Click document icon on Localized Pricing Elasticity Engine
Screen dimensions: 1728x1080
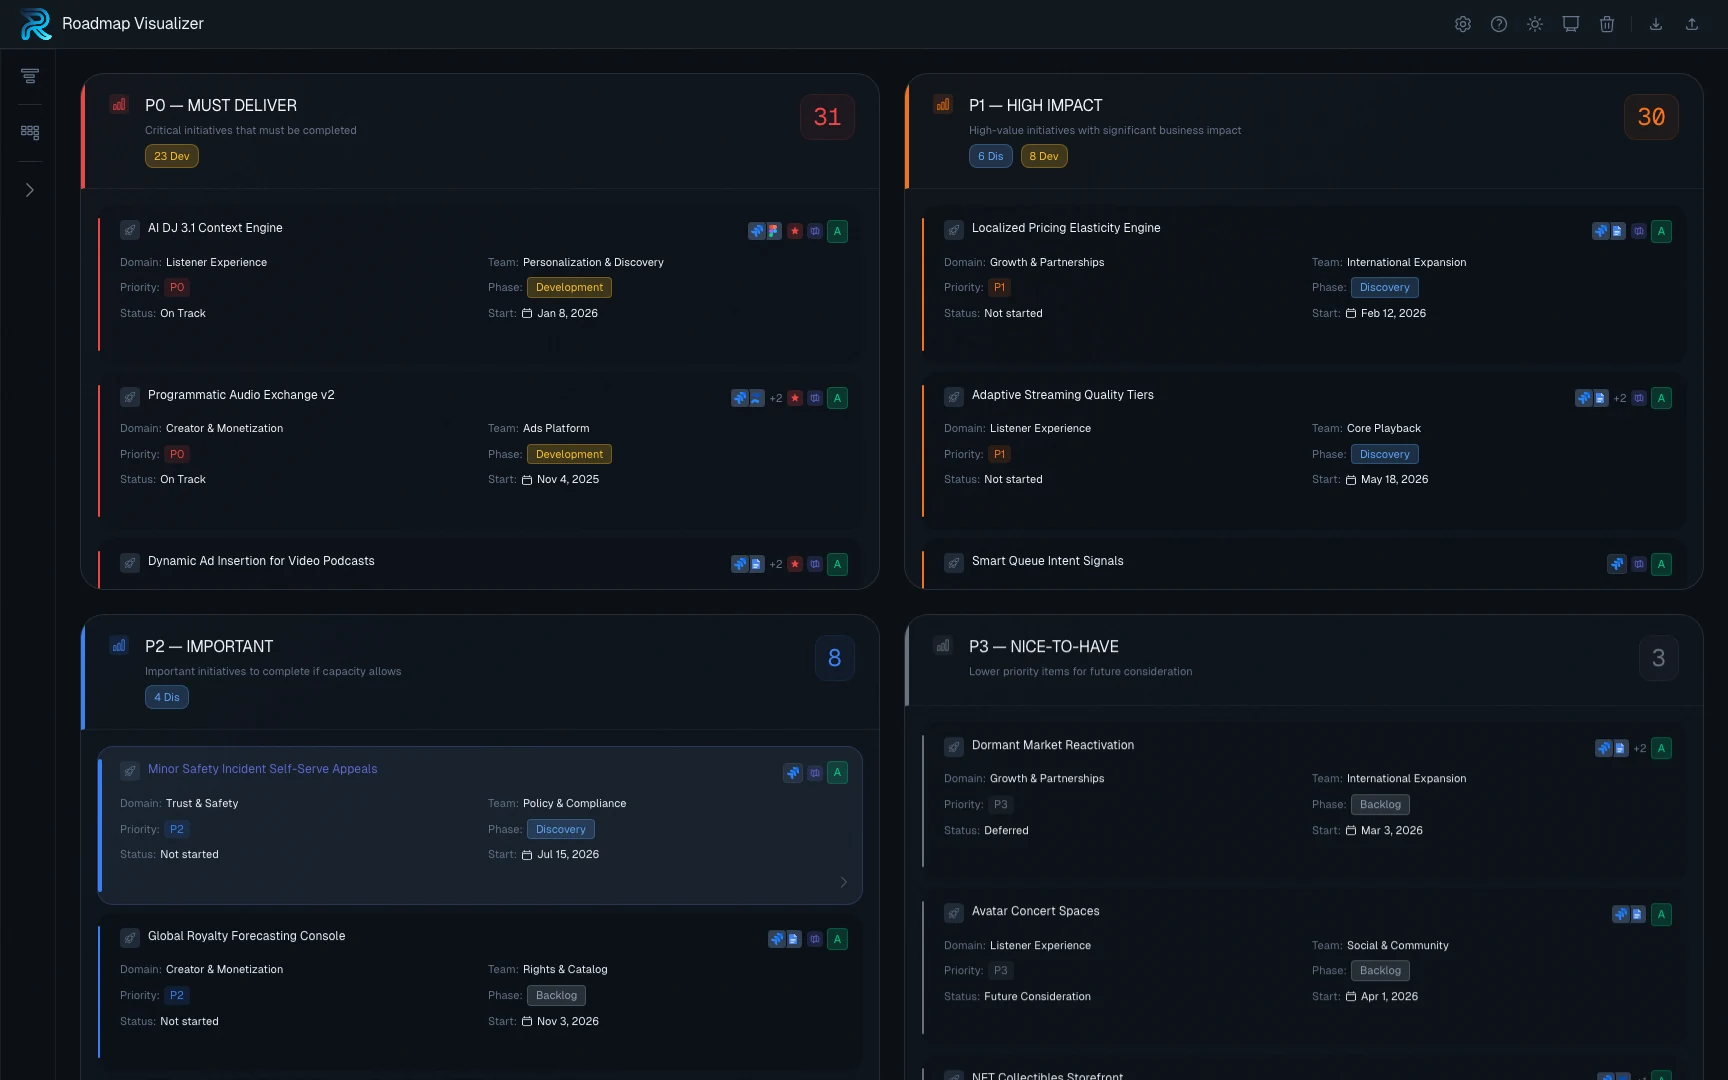(x=1618, y=231)
